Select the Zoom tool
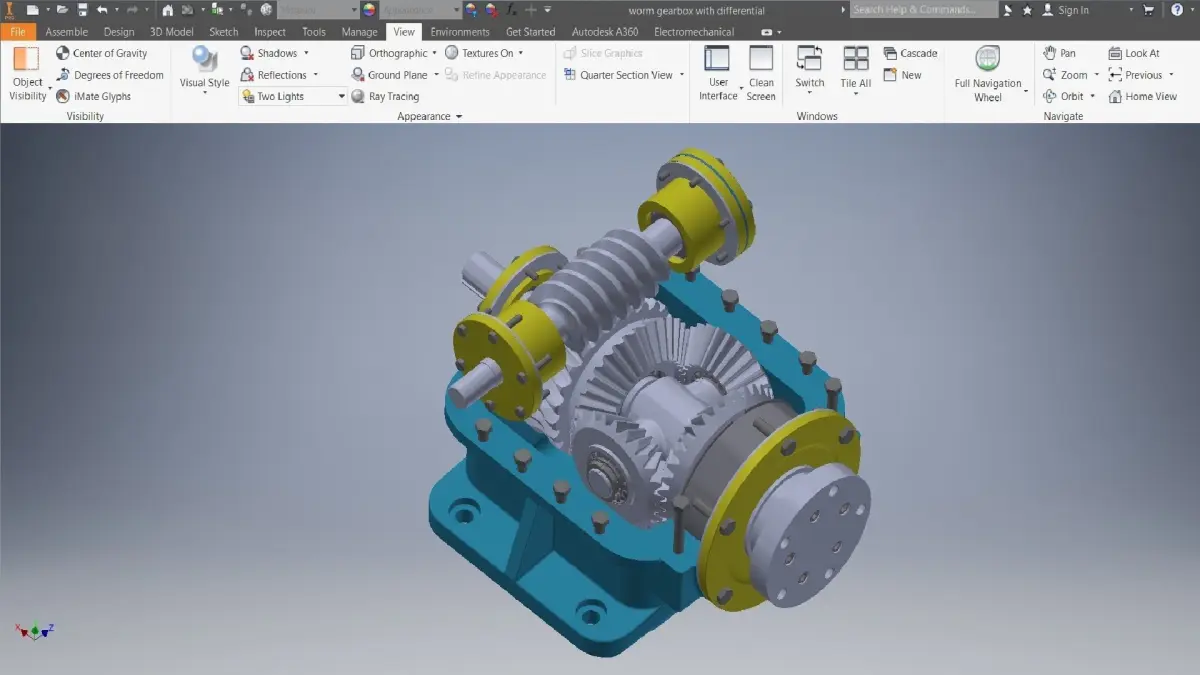This screenshot has width=1200, height=675. (x=1065, y=75)
